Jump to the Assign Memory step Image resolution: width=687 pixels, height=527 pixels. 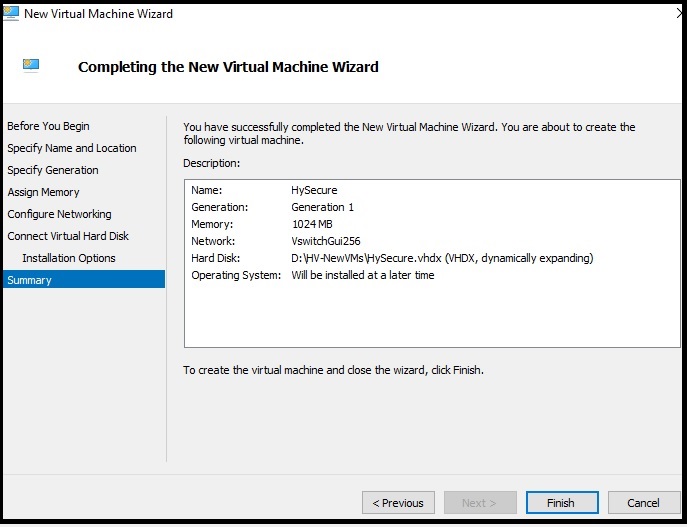(x=43, y=192)
